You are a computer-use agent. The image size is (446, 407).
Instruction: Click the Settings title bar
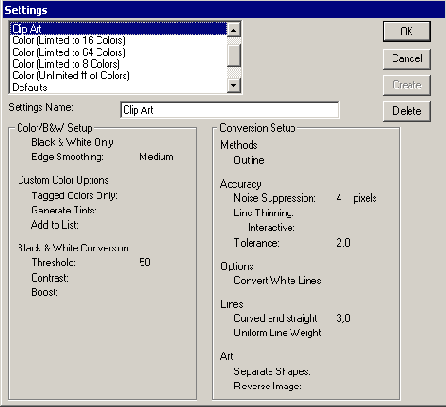coord(223,10)
